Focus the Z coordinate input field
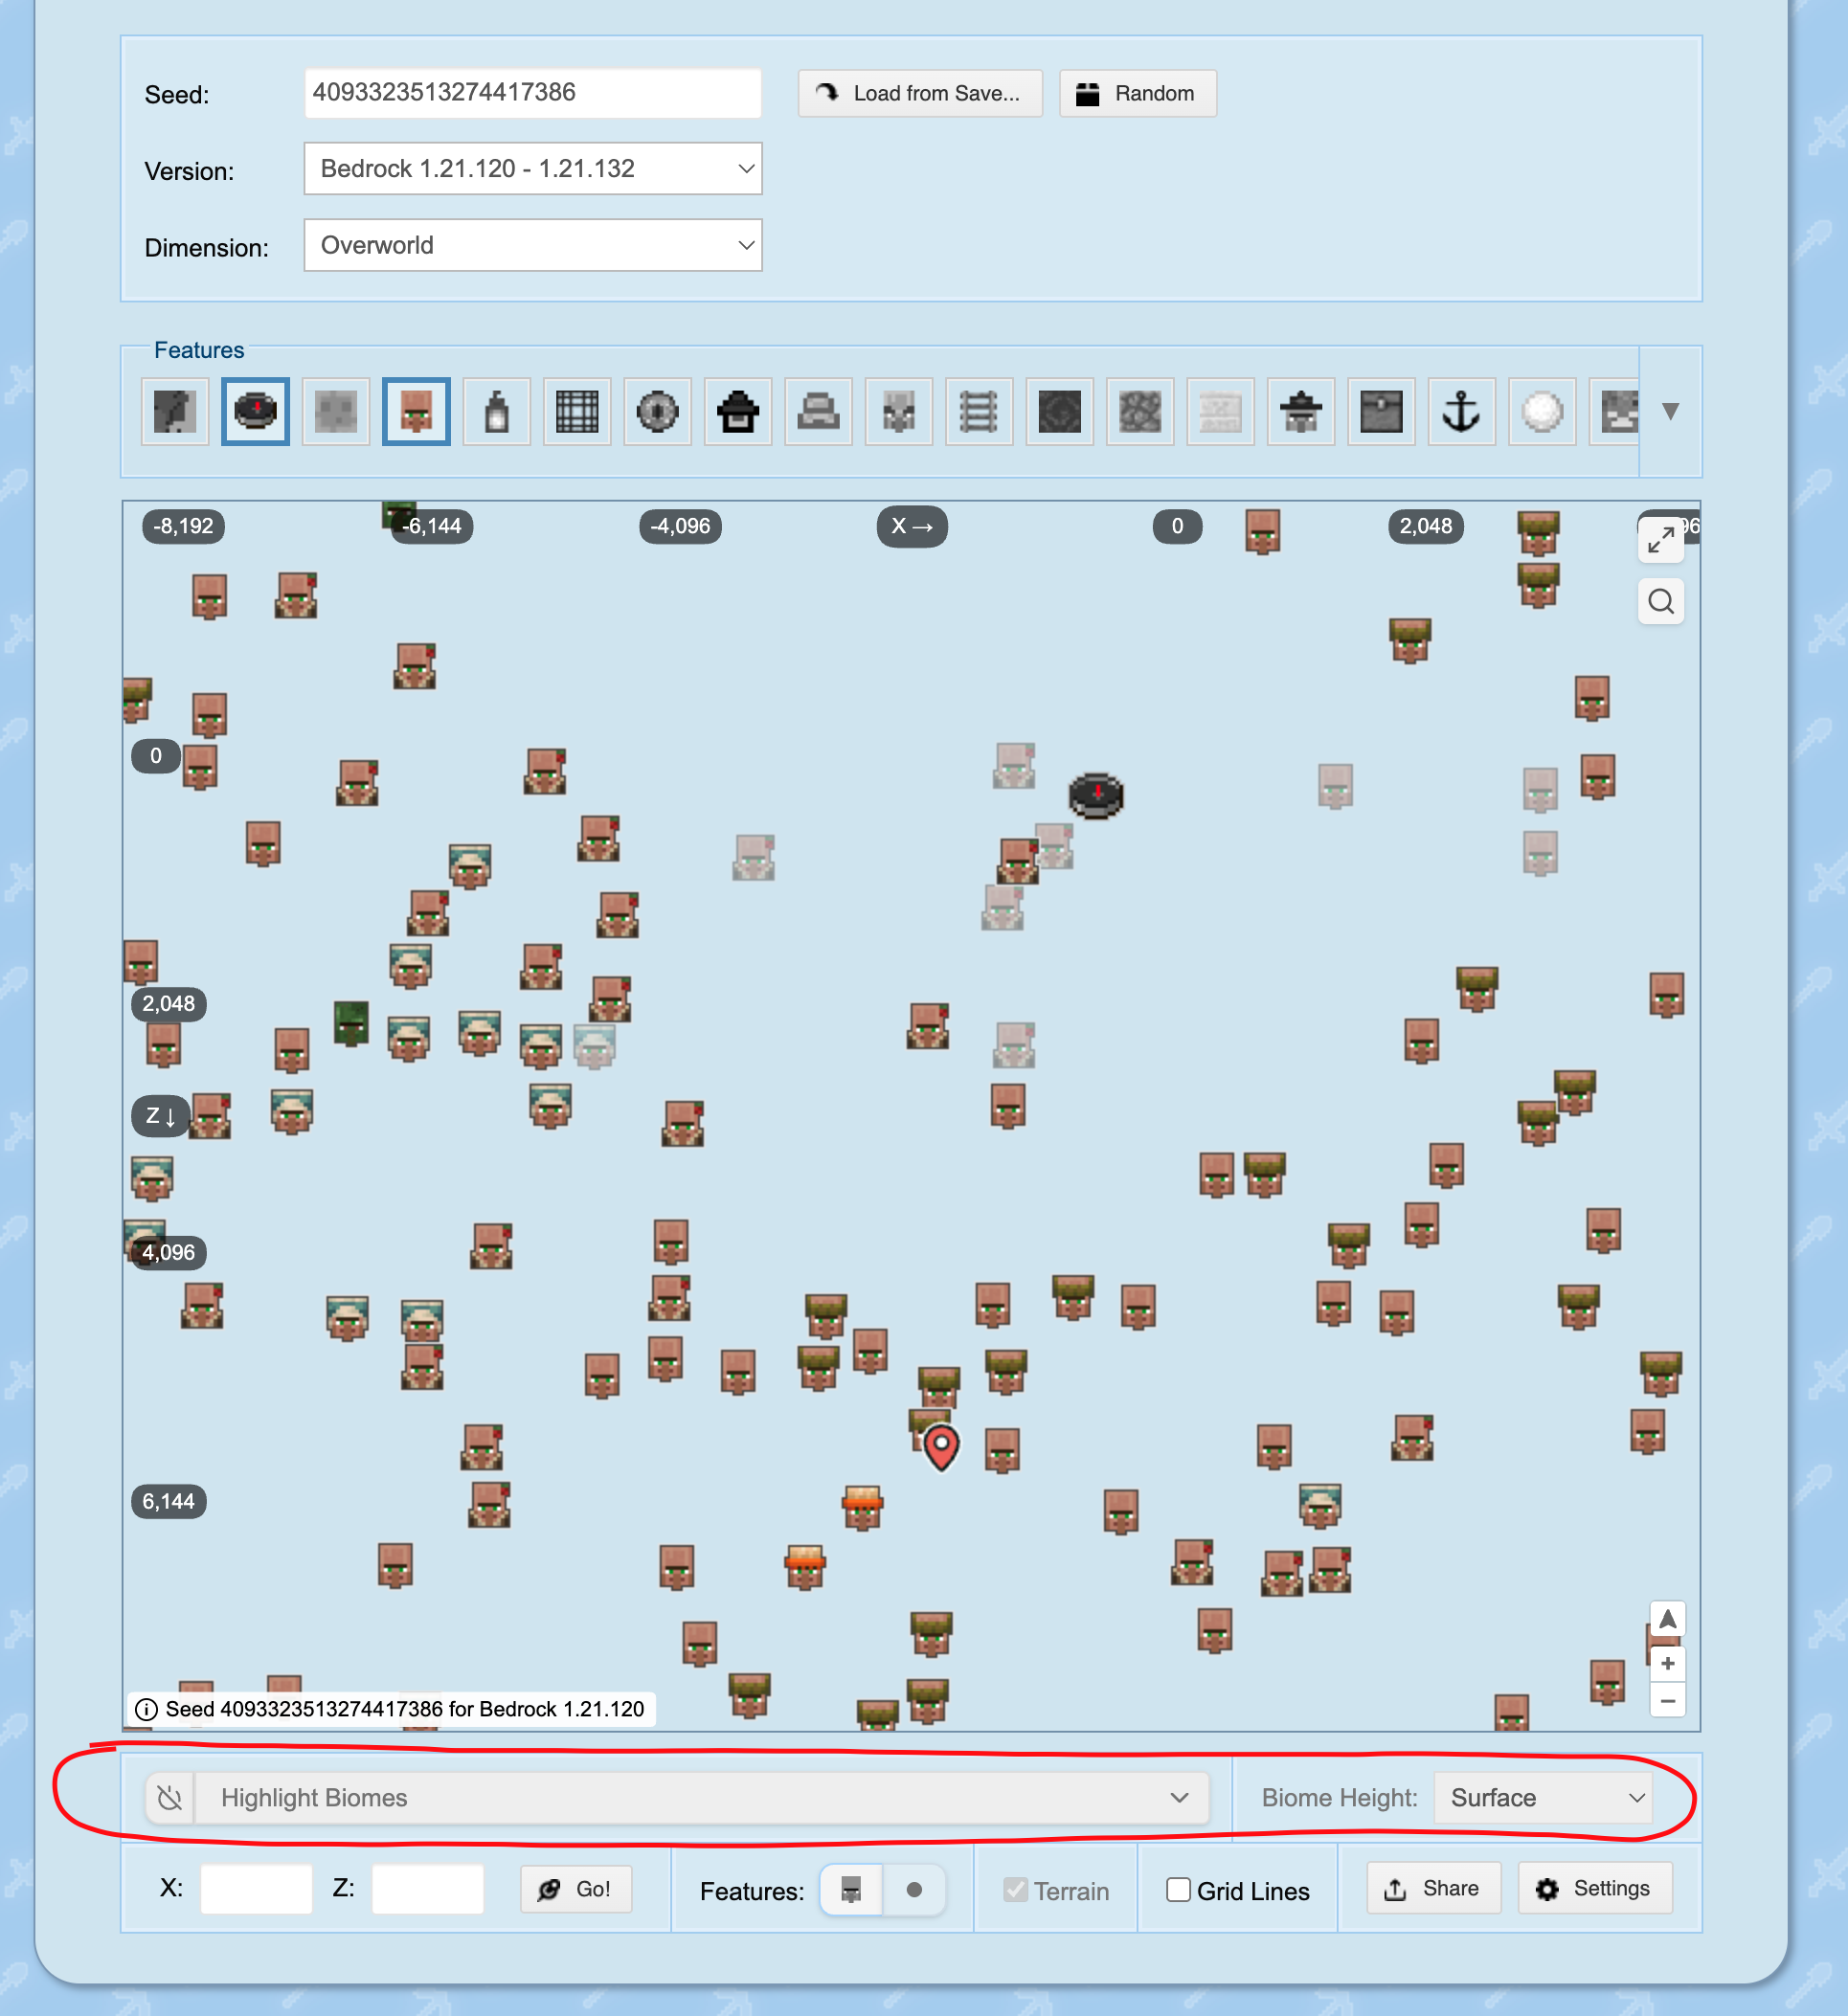The height and width of the screenshot is (2016, 1848). coord(428,1889)
